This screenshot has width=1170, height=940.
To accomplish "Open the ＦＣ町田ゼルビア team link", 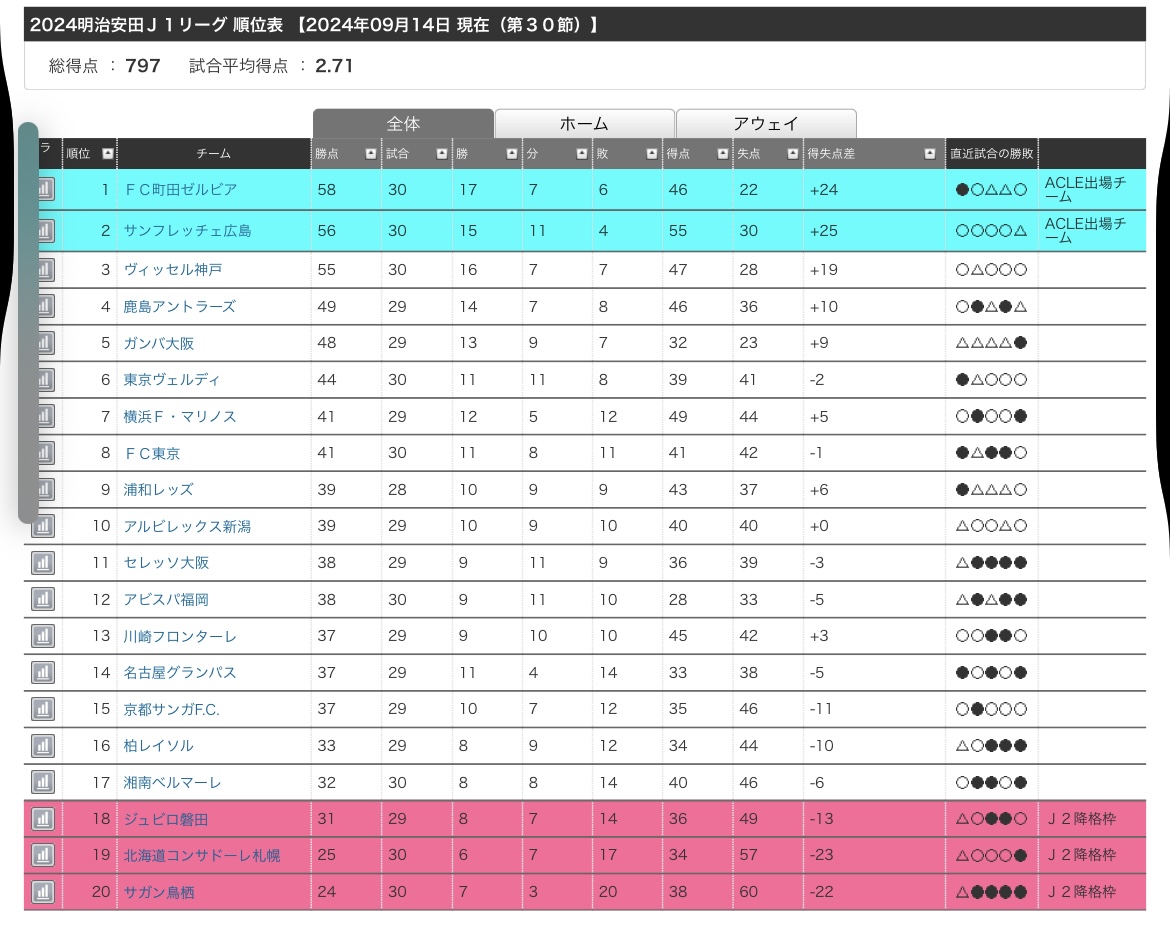I will [x=180, y=190].
